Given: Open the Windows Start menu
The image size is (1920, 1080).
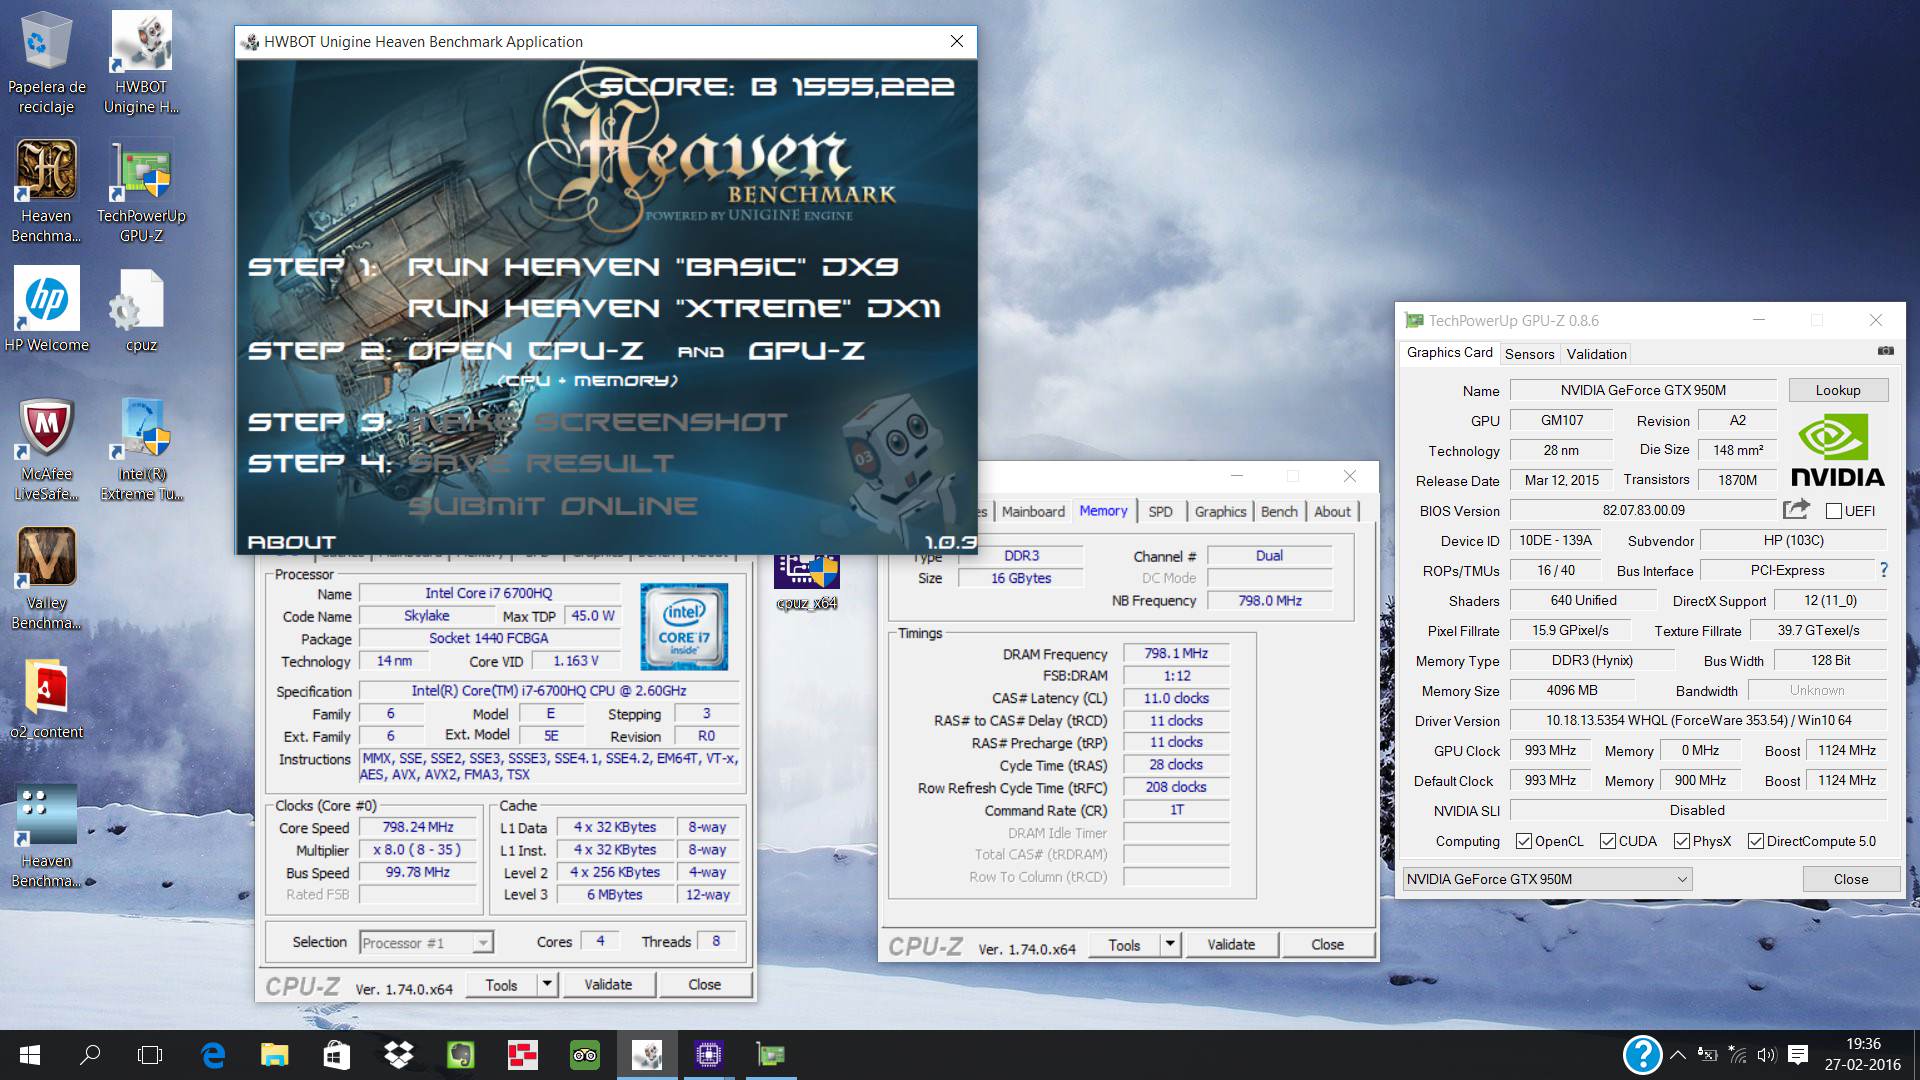Looking at the screenshot, I should tap(30, 1055).
